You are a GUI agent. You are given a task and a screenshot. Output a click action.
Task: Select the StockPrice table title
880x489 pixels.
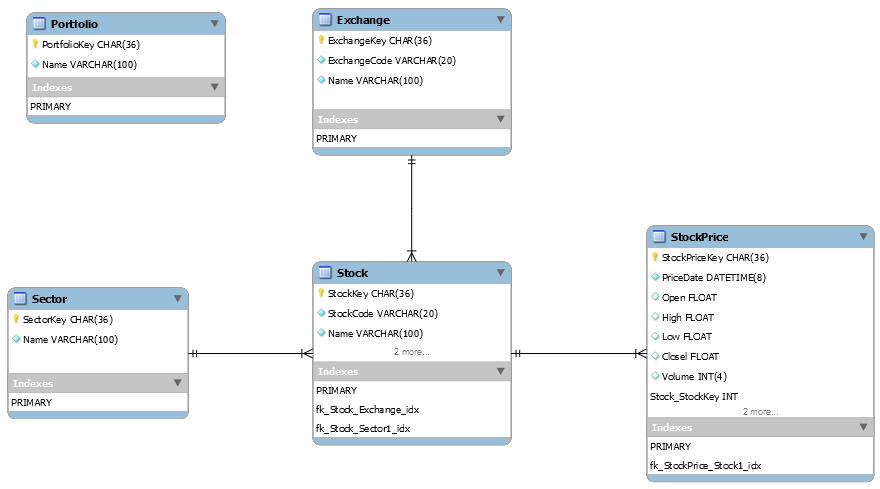coord(699,237)
